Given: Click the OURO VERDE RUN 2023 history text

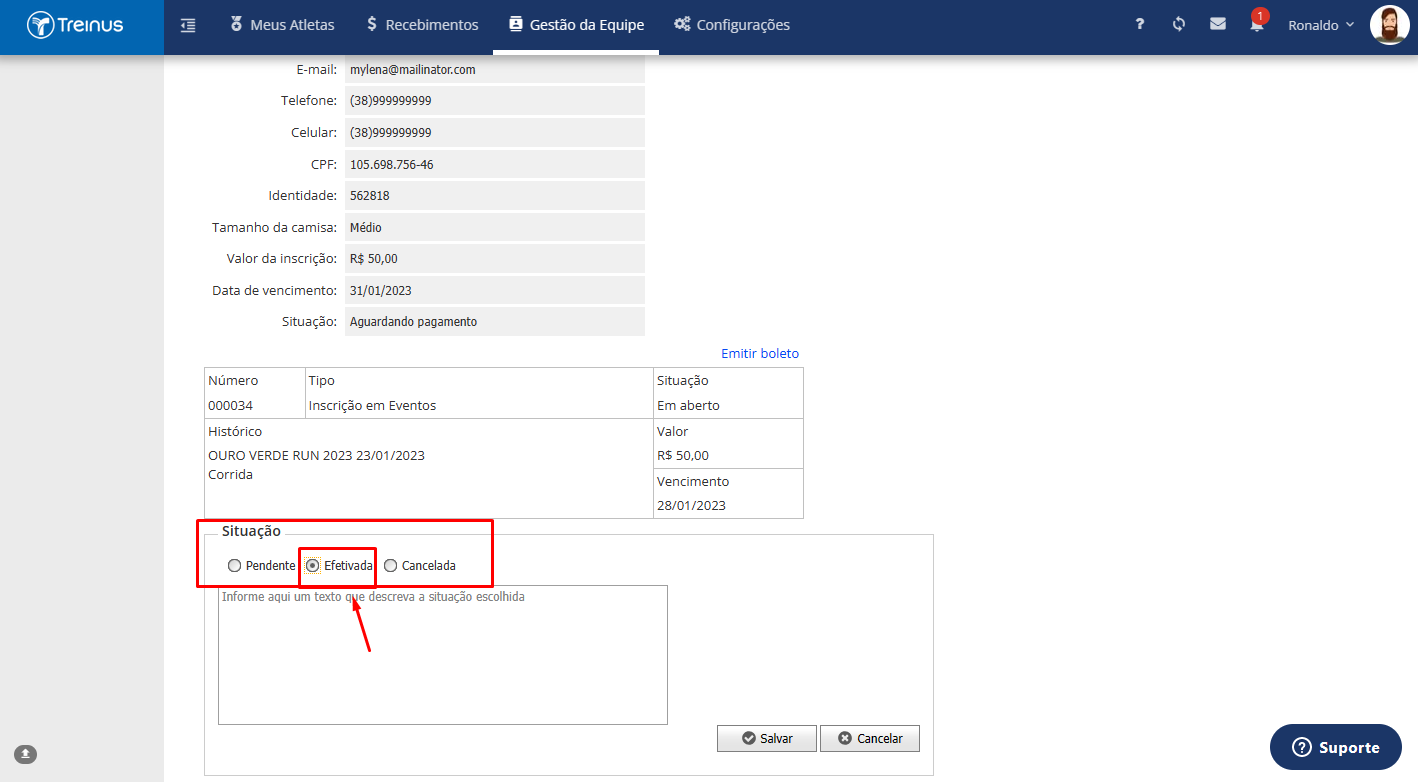Looking at the screenshot, I should [x=316, y=455].
